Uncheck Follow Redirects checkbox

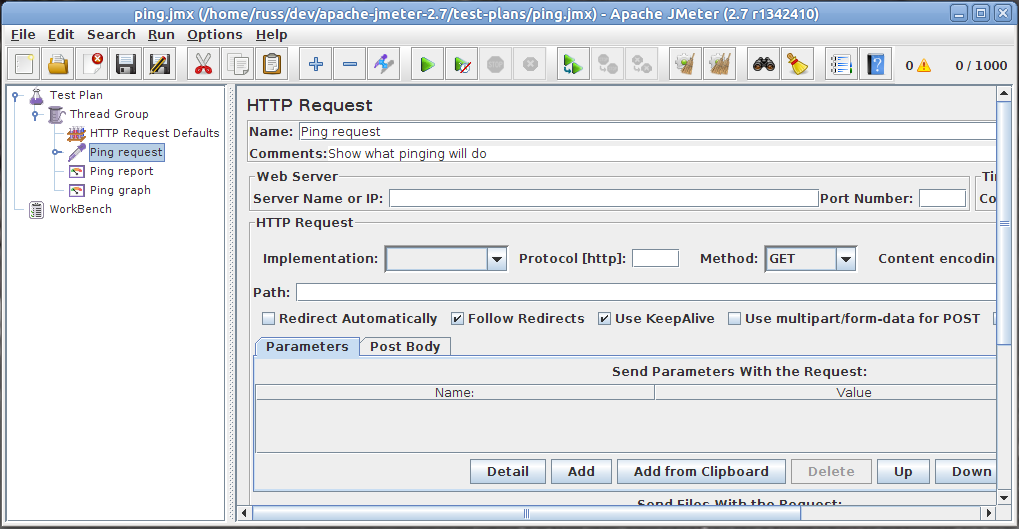pyautogui.click(x=458, y=318)
